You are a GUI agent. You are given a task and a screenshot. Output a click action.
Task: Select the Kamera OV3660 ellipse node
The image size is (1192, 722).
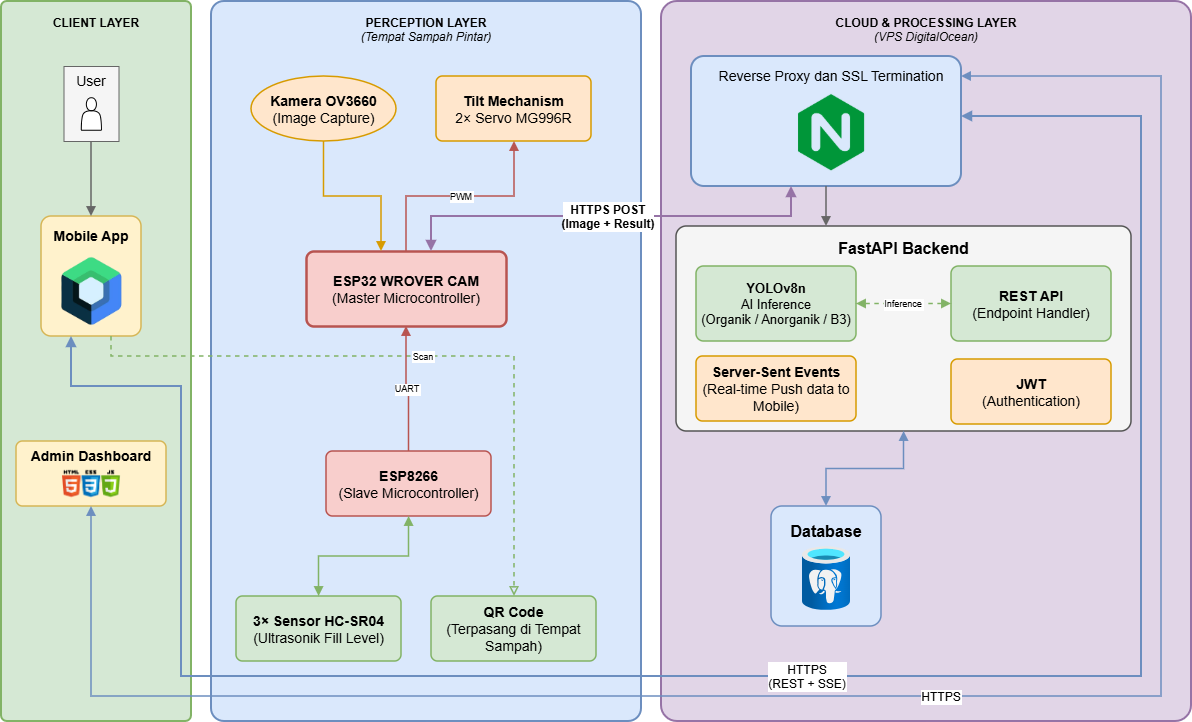pyautogui.click(x=323, y=109)
